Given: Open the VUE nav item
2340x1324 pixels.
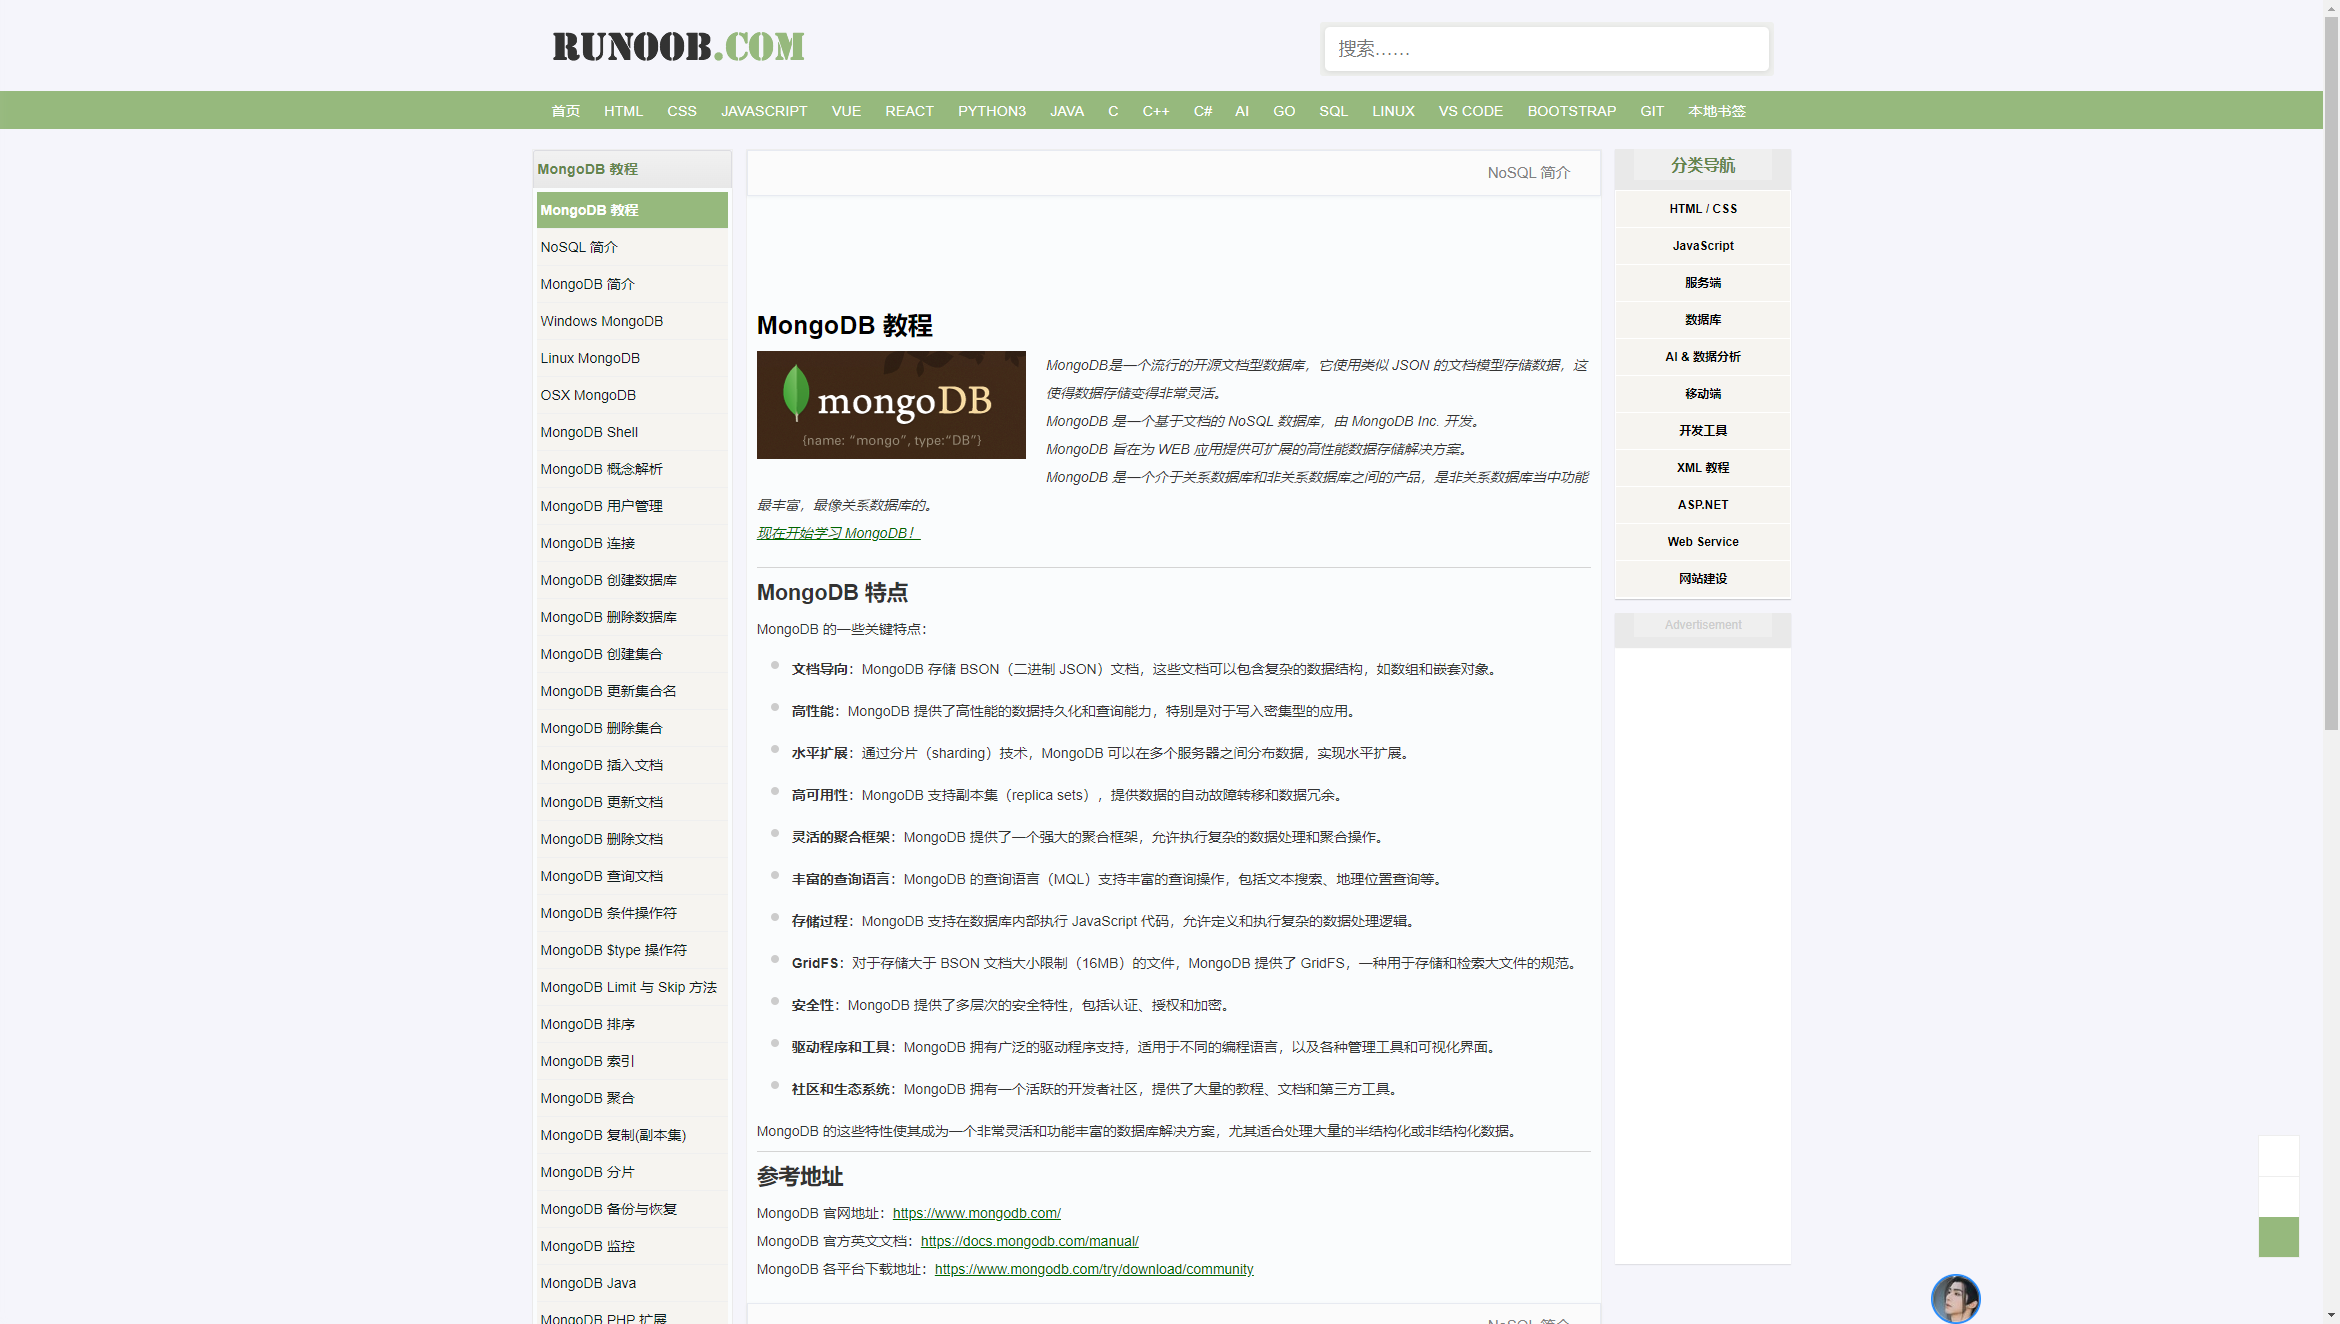Looking at the screenshot, I should pyautogui.click(x=846, y=111).
